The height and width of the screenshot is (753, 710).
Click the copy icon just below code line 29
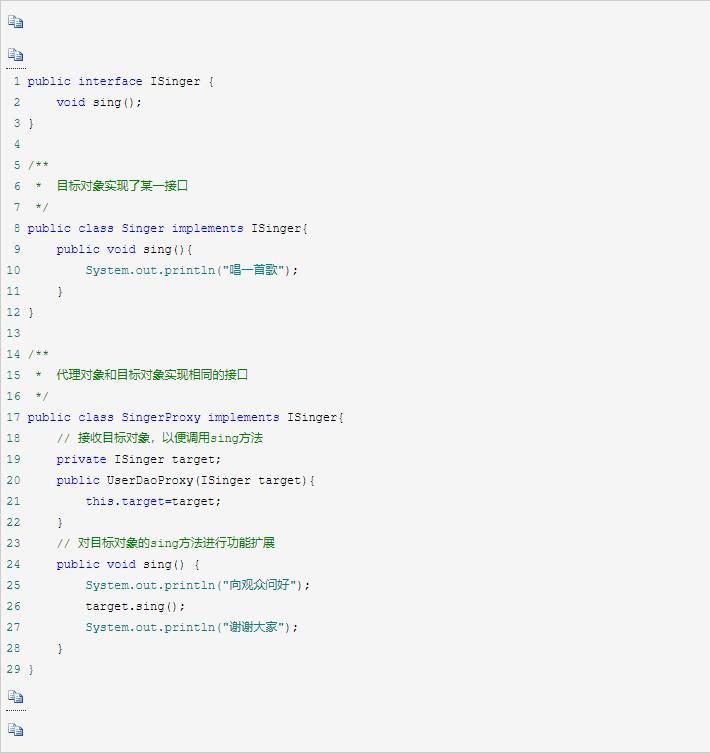(15, 696)
